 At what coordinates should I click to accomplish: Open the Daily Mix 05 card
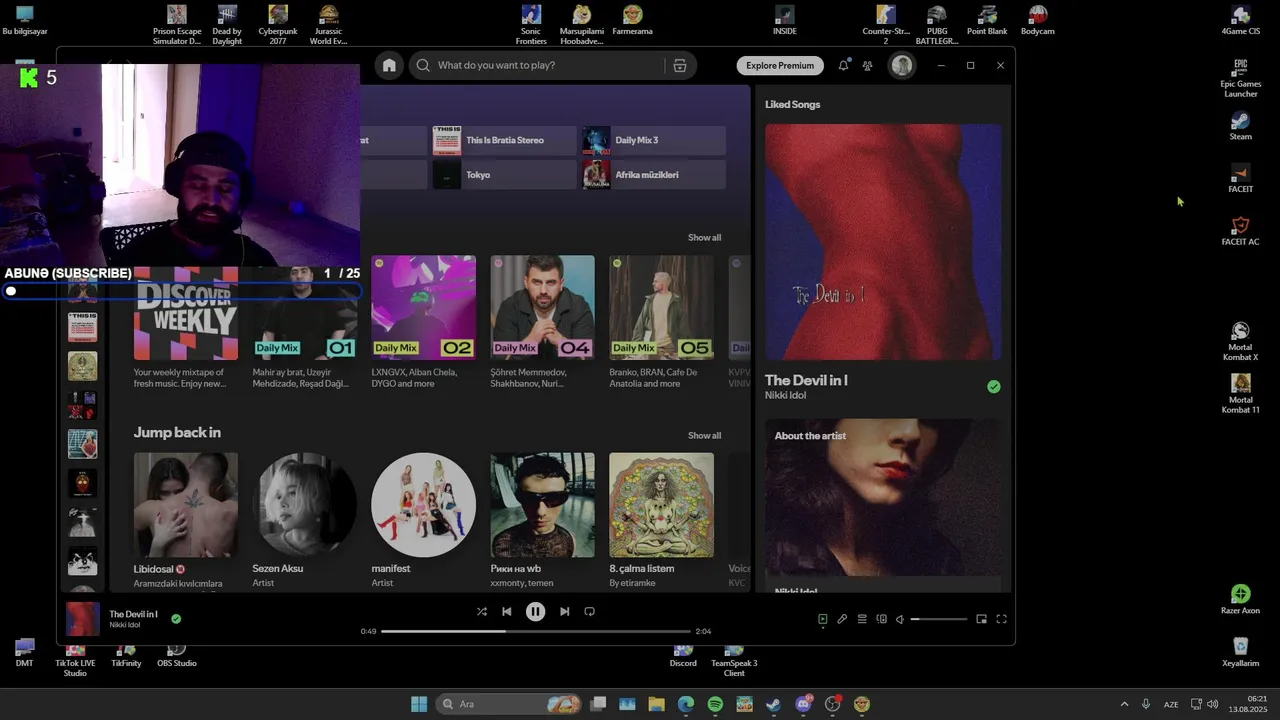(661, 322)
